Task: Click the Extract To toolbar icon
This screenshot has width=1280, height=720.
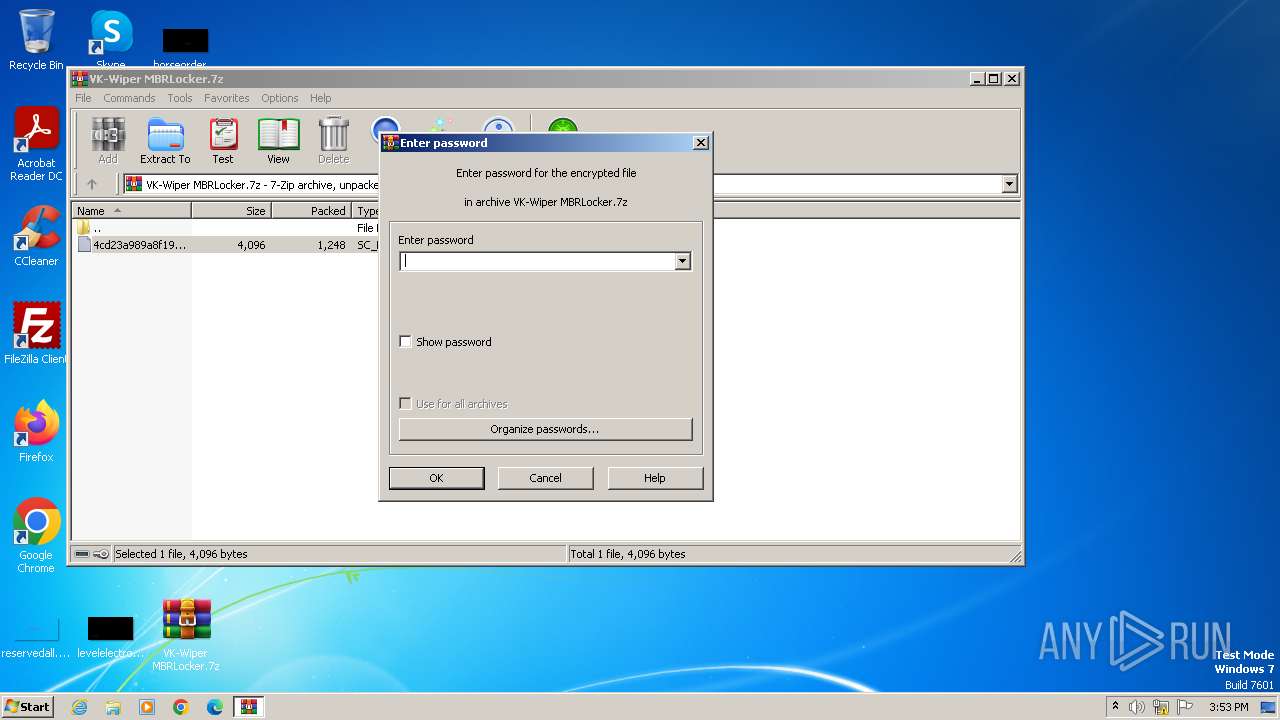Action: click(165, 141)
